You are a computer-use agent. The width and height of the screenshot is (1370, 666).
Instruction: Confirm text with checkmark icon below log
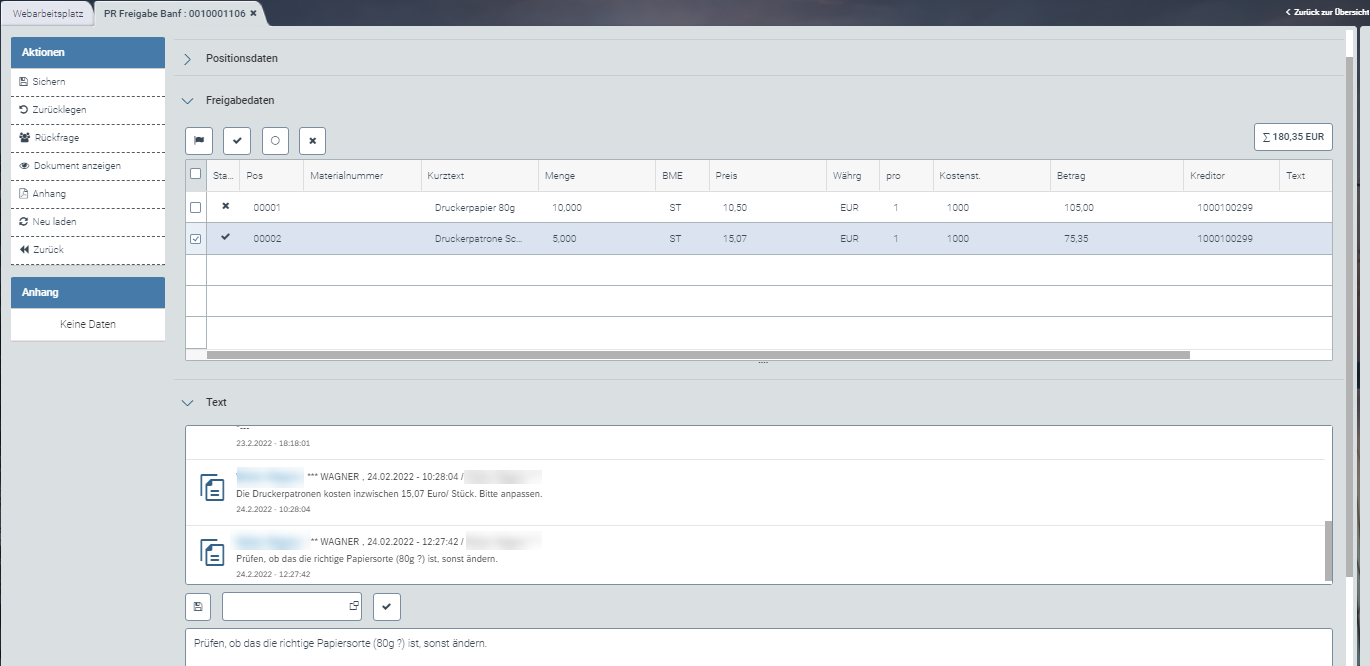tap(387, 606)
